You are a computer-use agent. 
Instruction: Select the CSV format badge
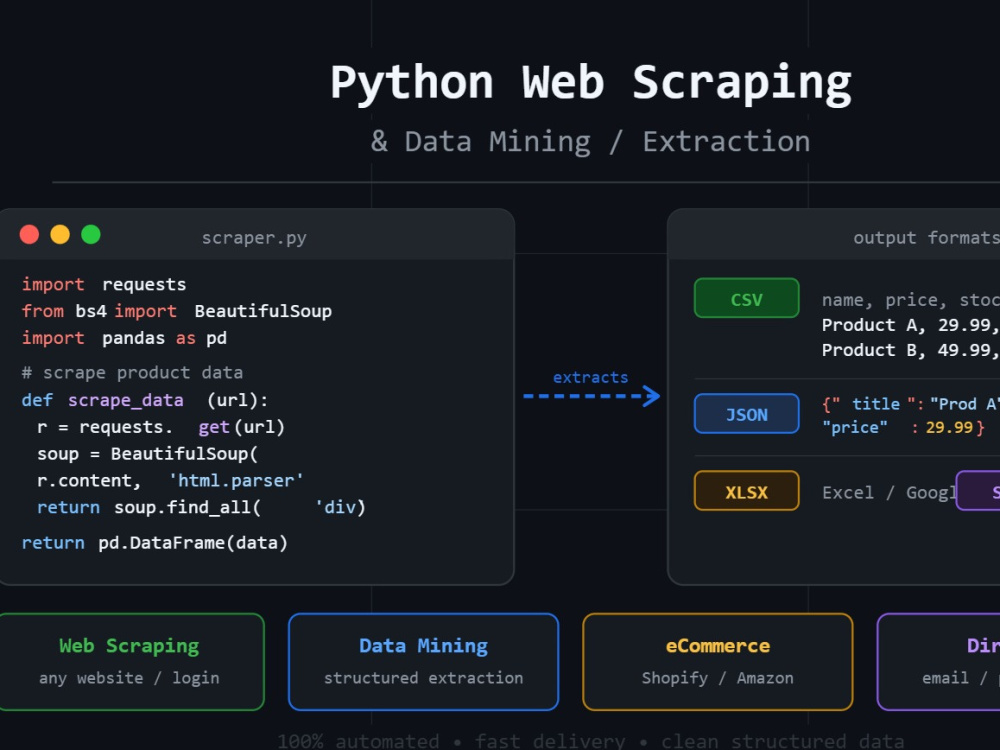pyautogui.click(x=746, y=298)
